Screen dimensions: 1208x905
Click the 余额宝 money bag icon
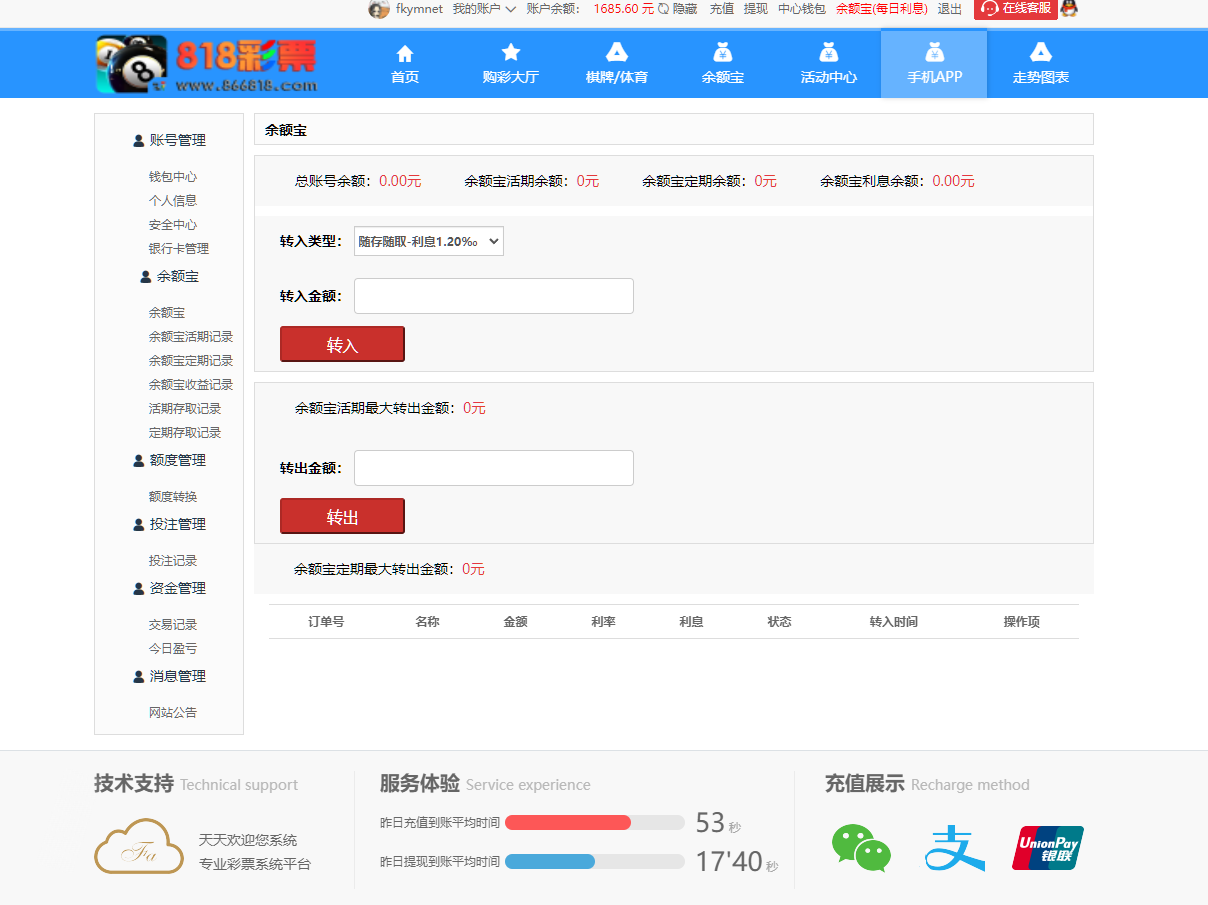(722, 52)
